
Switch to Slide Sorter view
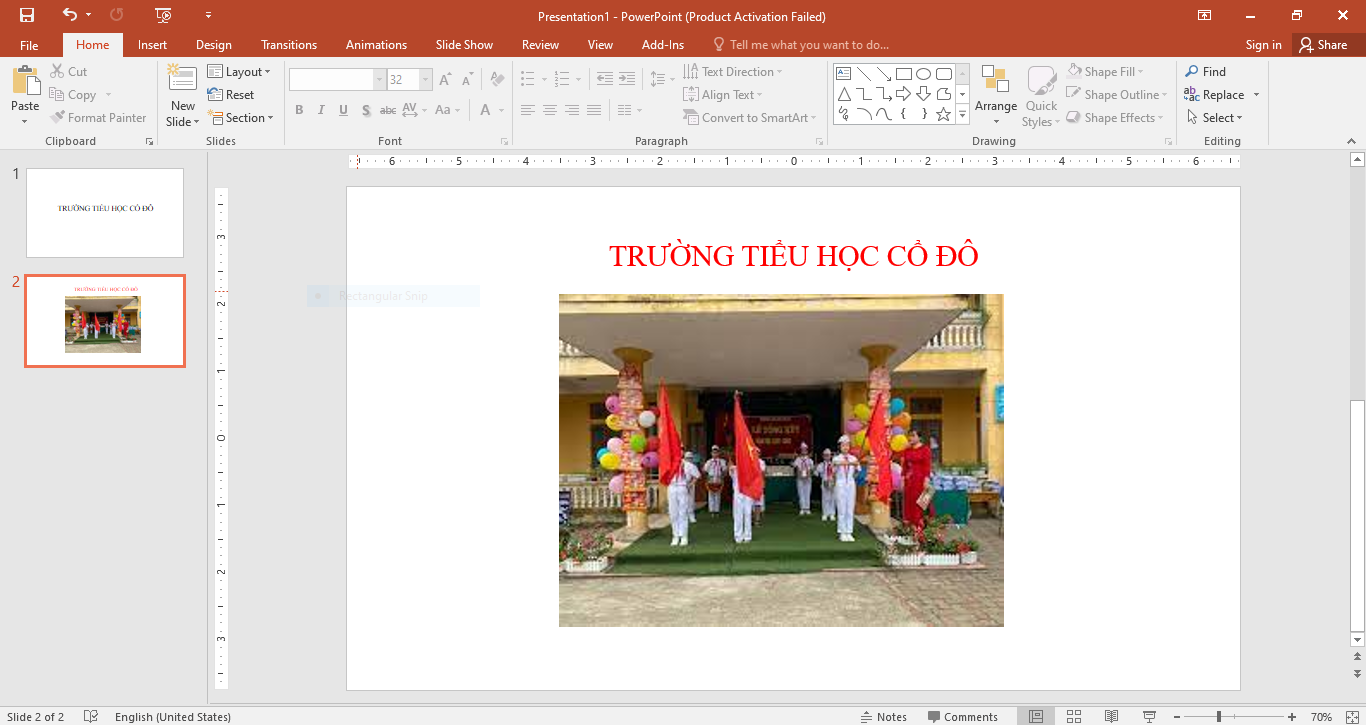click(x=1074, y=716)
